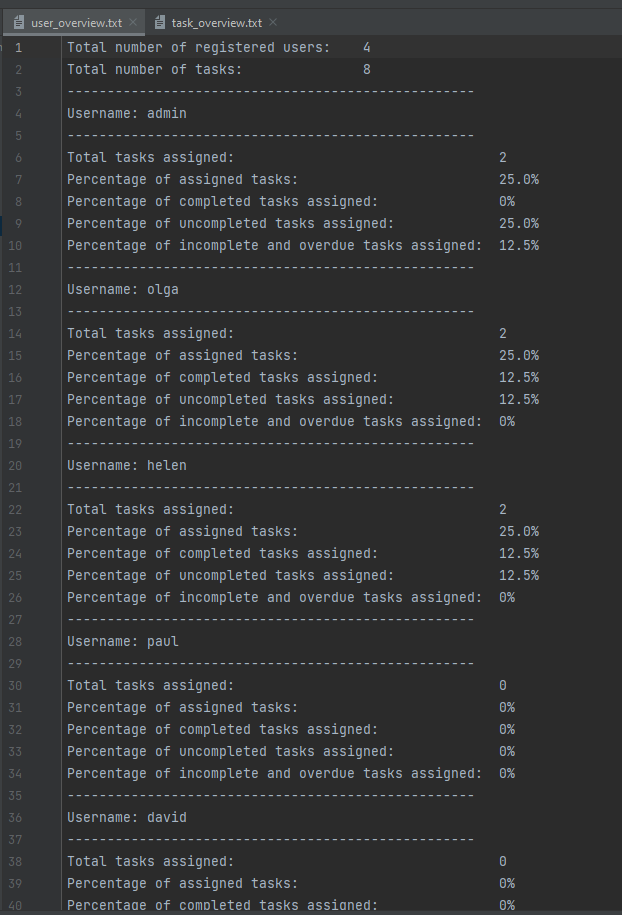
Task: Click line number 40 at the bottom
Action: [14, 903]
